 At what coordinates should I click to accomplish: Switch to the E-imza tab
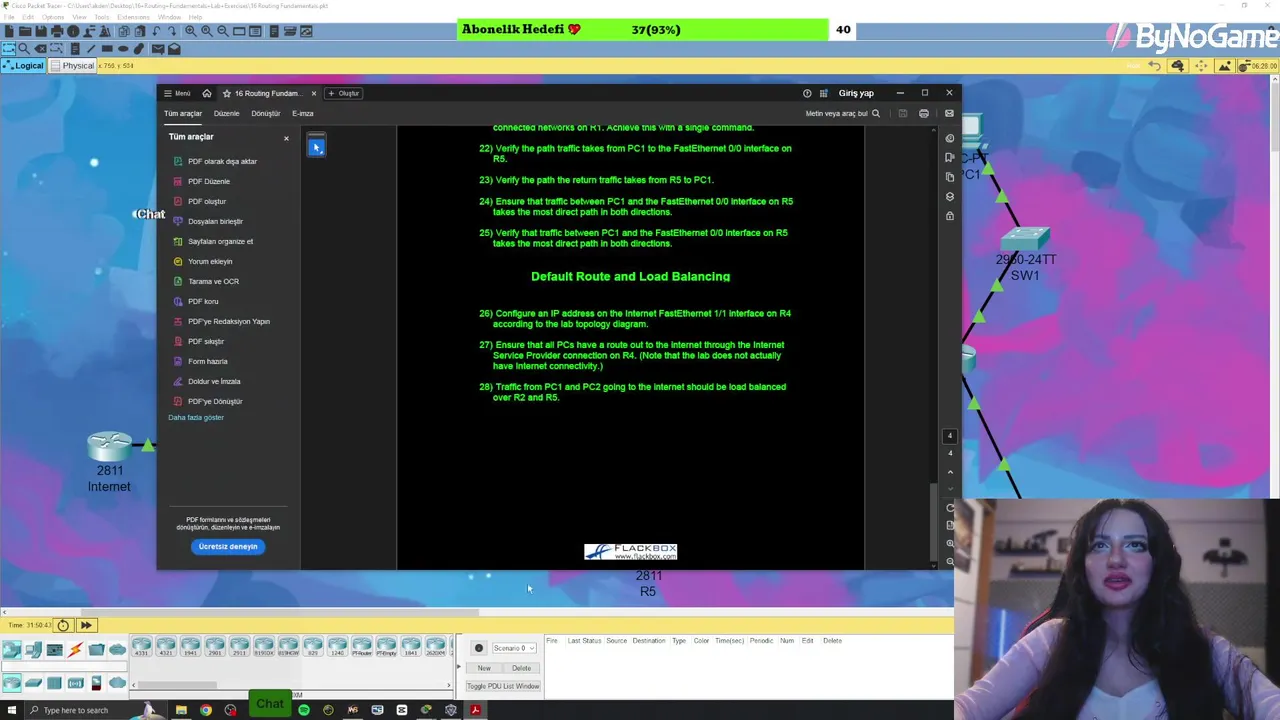303,114
